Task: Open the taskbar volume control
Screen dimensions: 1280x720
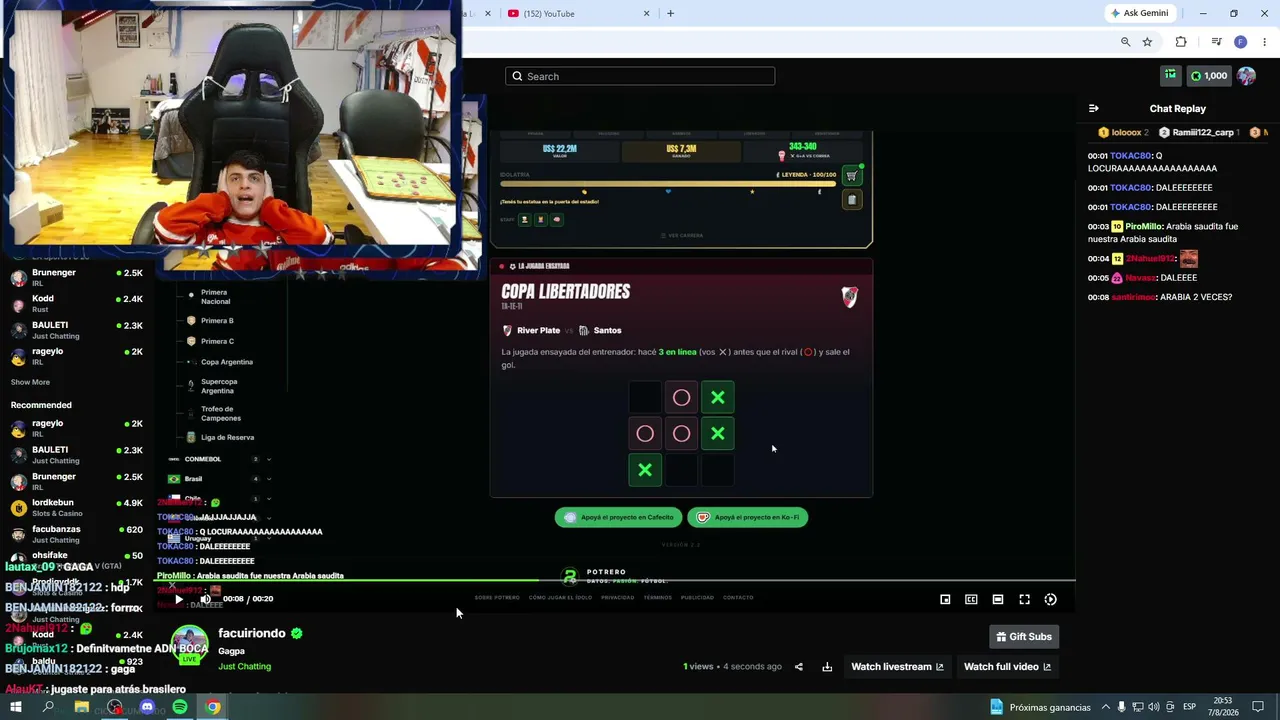Action: point(1155,707)
